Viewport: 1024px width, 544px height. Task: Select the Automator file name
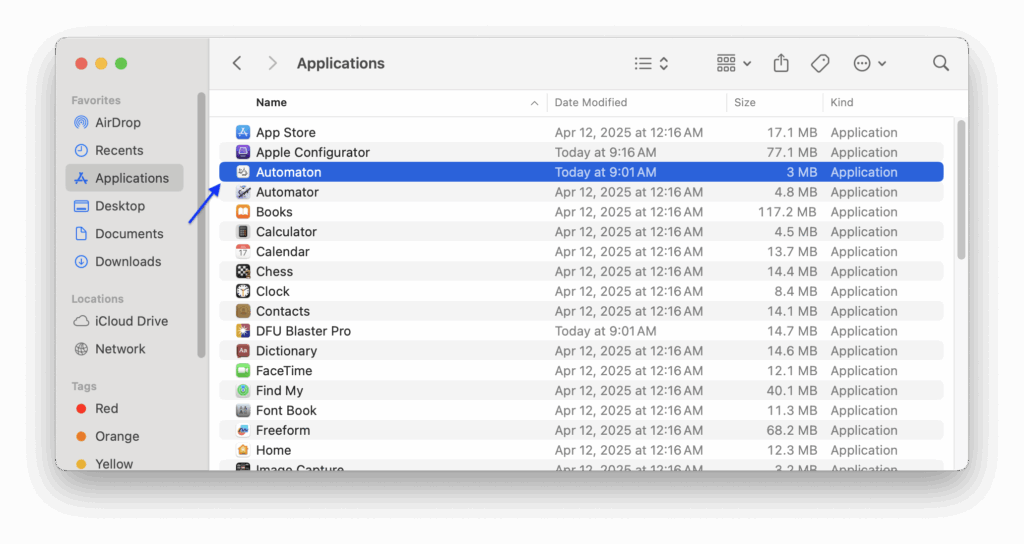[x=287, y=192]
